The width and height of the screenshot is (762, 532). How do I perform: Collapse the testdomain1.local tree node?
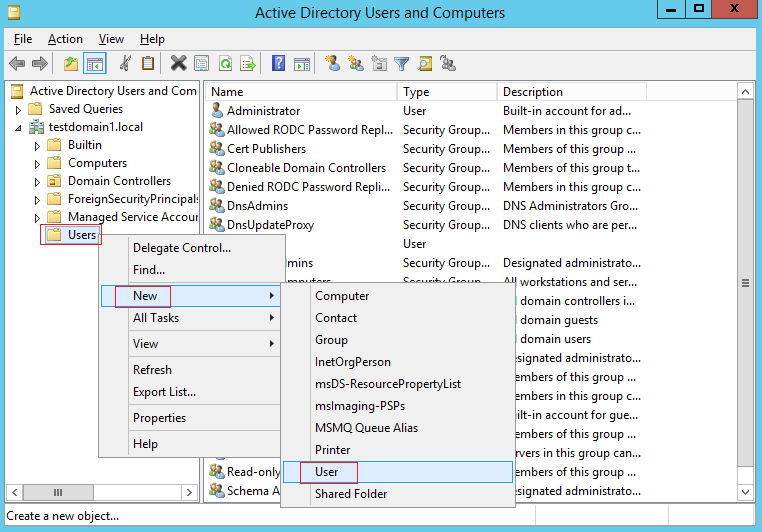tap(18, 128)
